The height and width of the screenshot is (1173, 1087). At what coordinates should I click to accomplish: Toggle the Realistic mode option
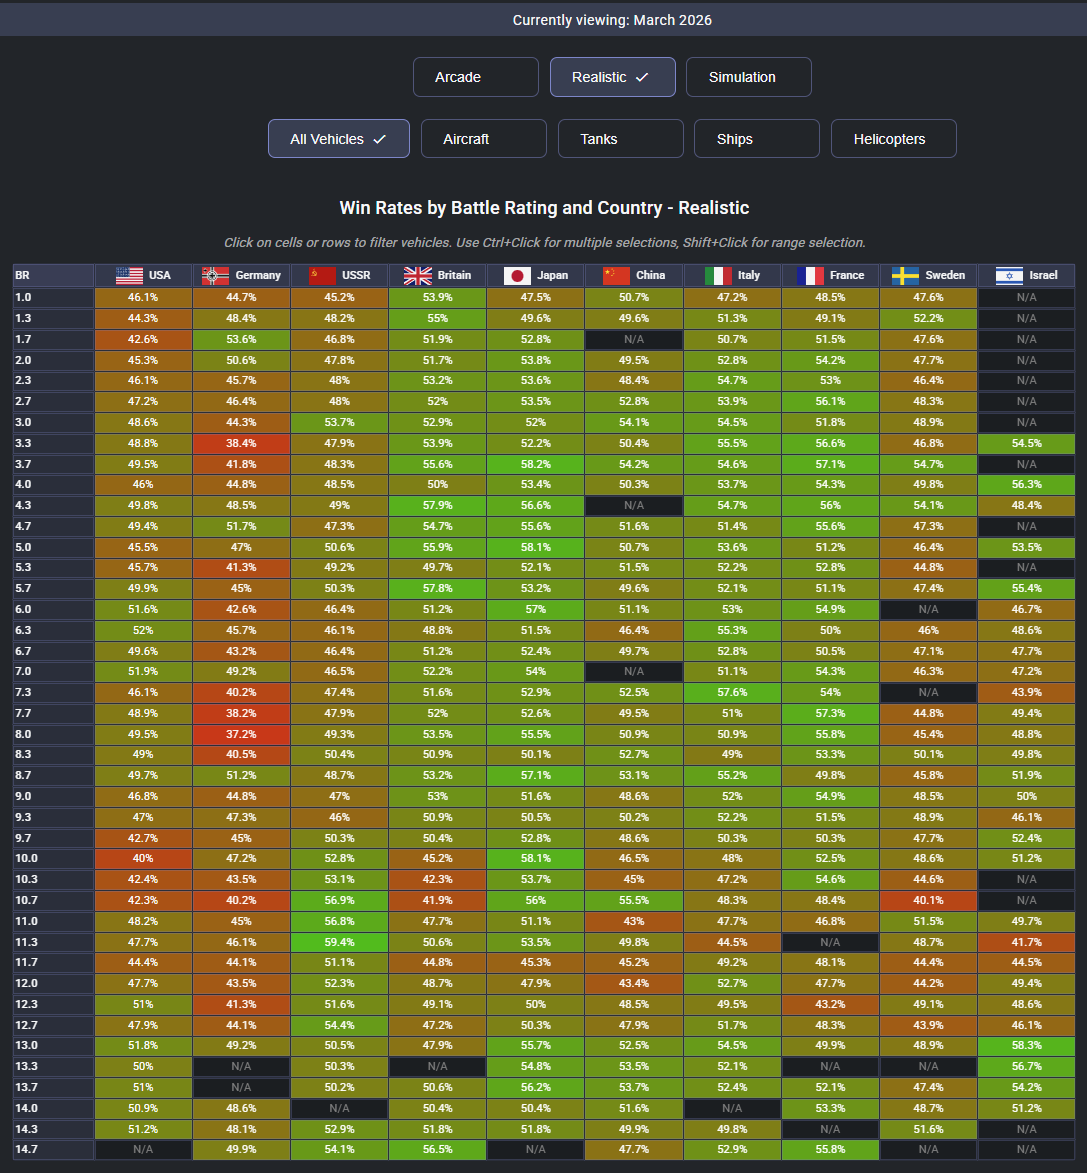click(x=612, y=77)
